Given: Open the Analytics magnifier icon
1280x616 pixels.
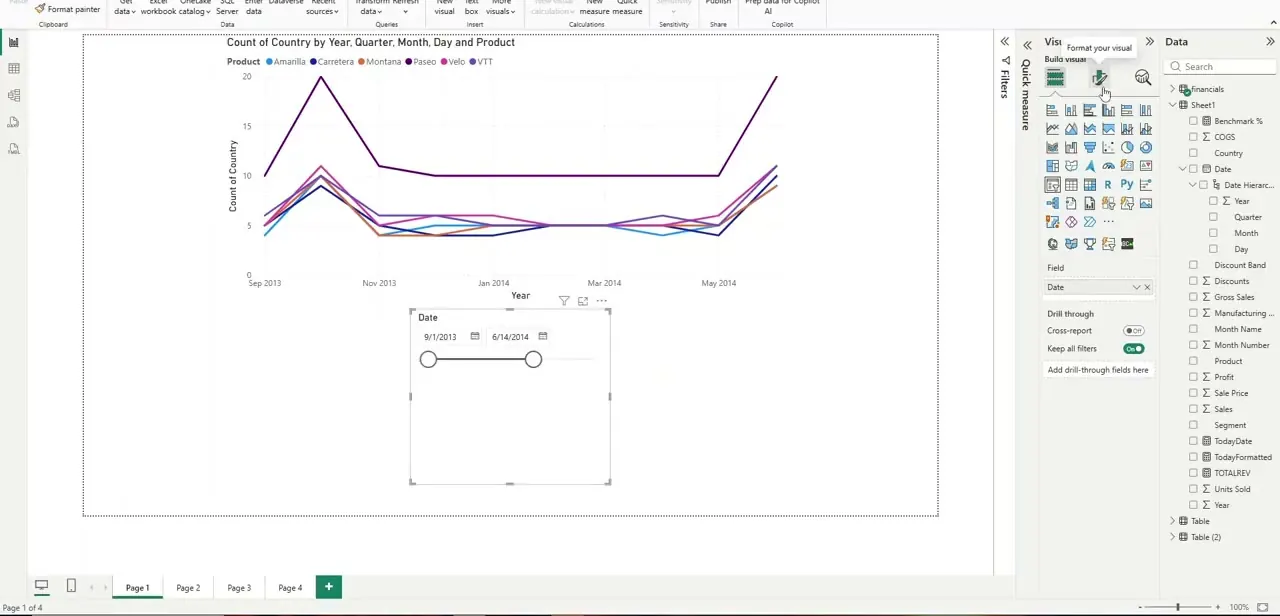Looking at the screenshot, I should (x=1143, y=78).
